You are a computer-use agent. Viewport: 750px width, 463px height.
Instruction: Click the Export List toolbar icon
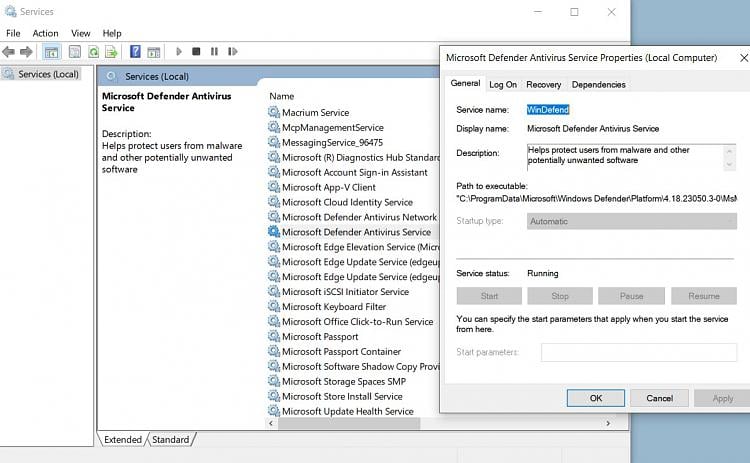pos(111,51)
